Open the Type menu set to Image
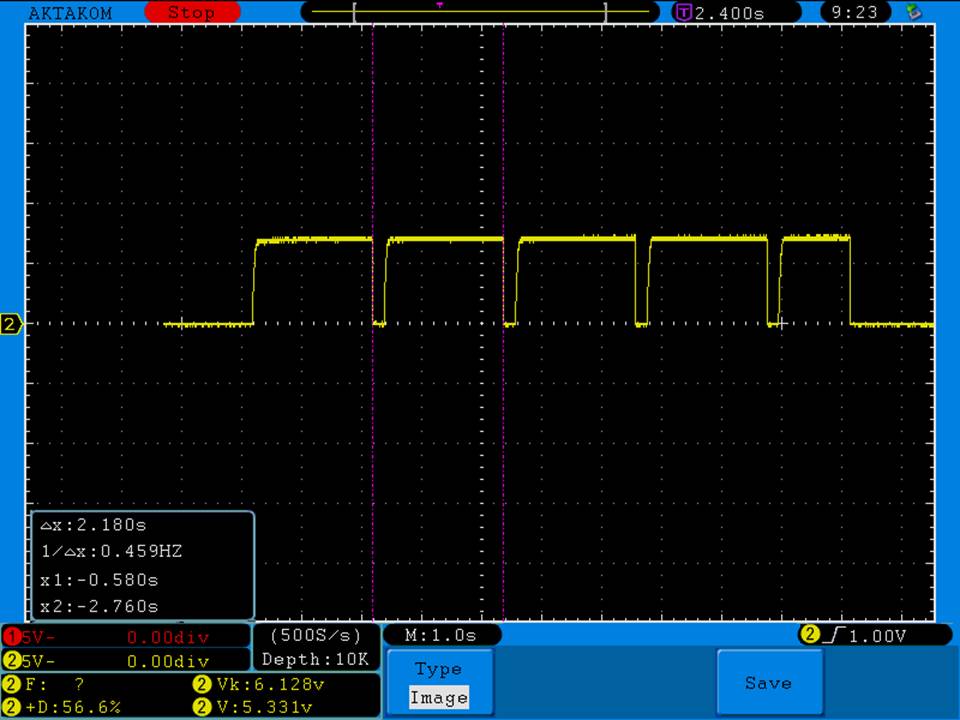 [x=438, y=683]
